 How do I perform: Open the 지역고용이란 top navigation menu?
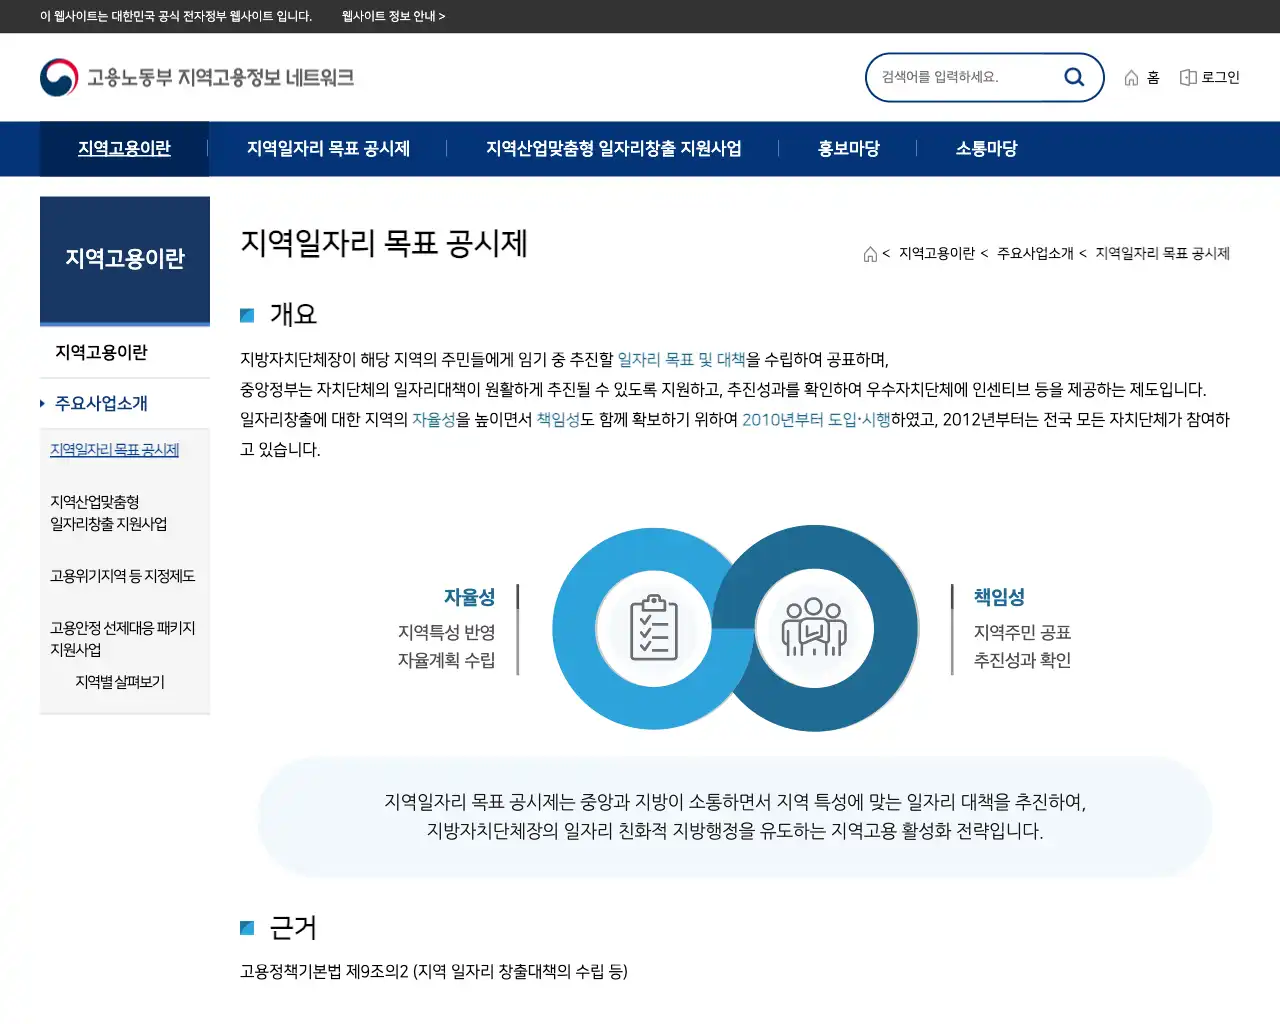[124, 148]
